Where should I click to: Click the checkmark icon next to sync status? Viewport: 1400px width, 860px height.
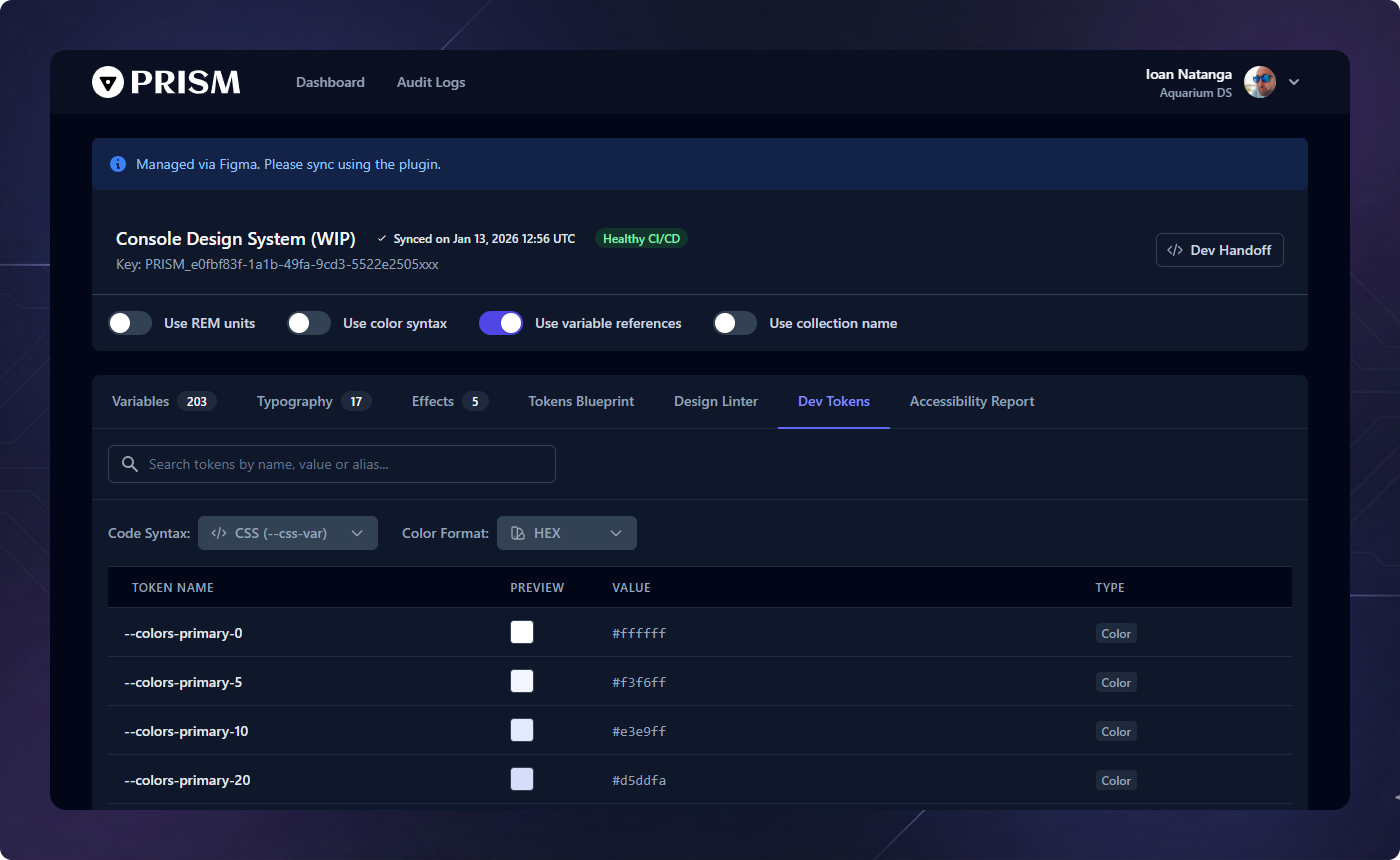click(x=382, y=238)
